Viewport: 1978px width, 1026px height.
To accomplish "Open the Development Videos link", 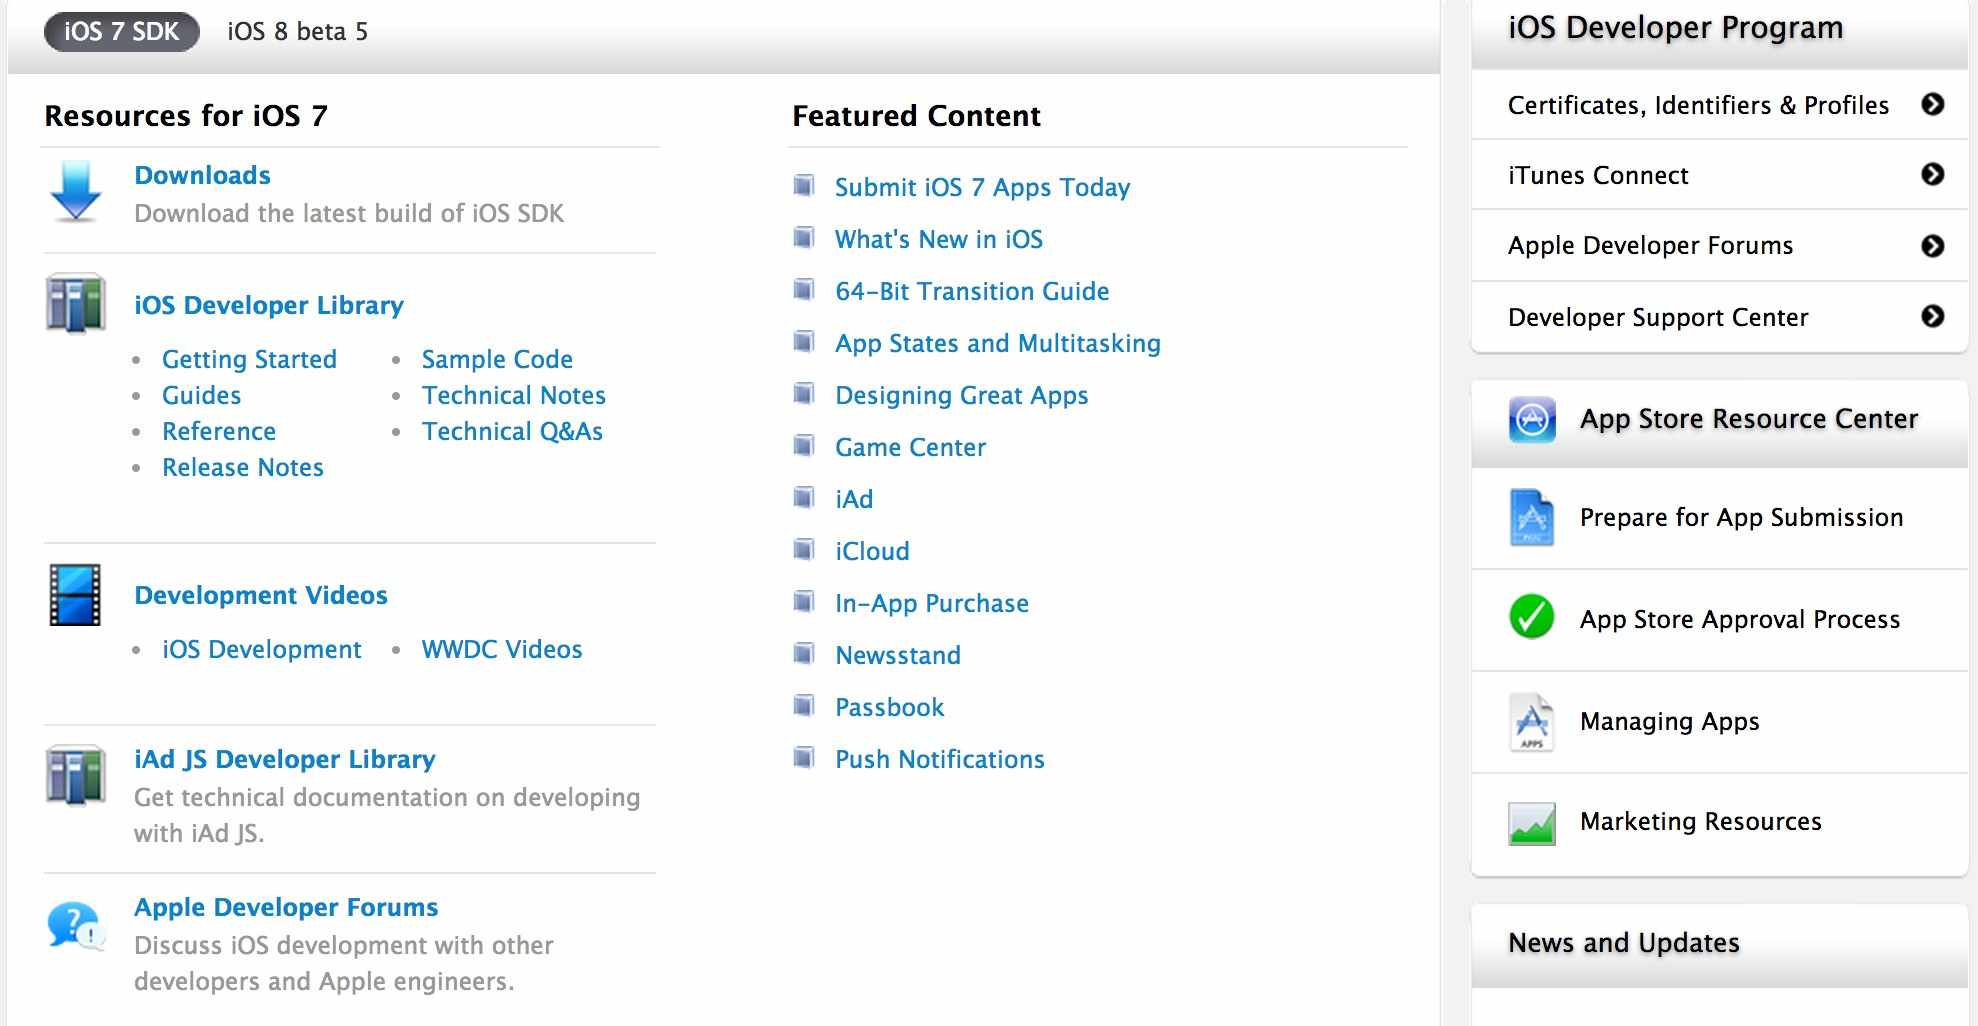I will coord(261,595).
